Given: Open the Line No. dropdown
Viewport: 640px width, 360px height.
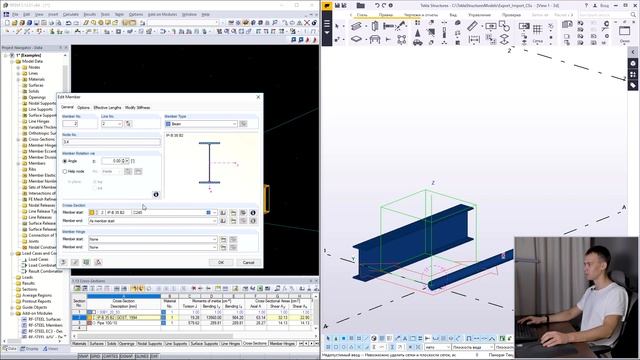Looking at the screenshot, I should coord(120,124).
